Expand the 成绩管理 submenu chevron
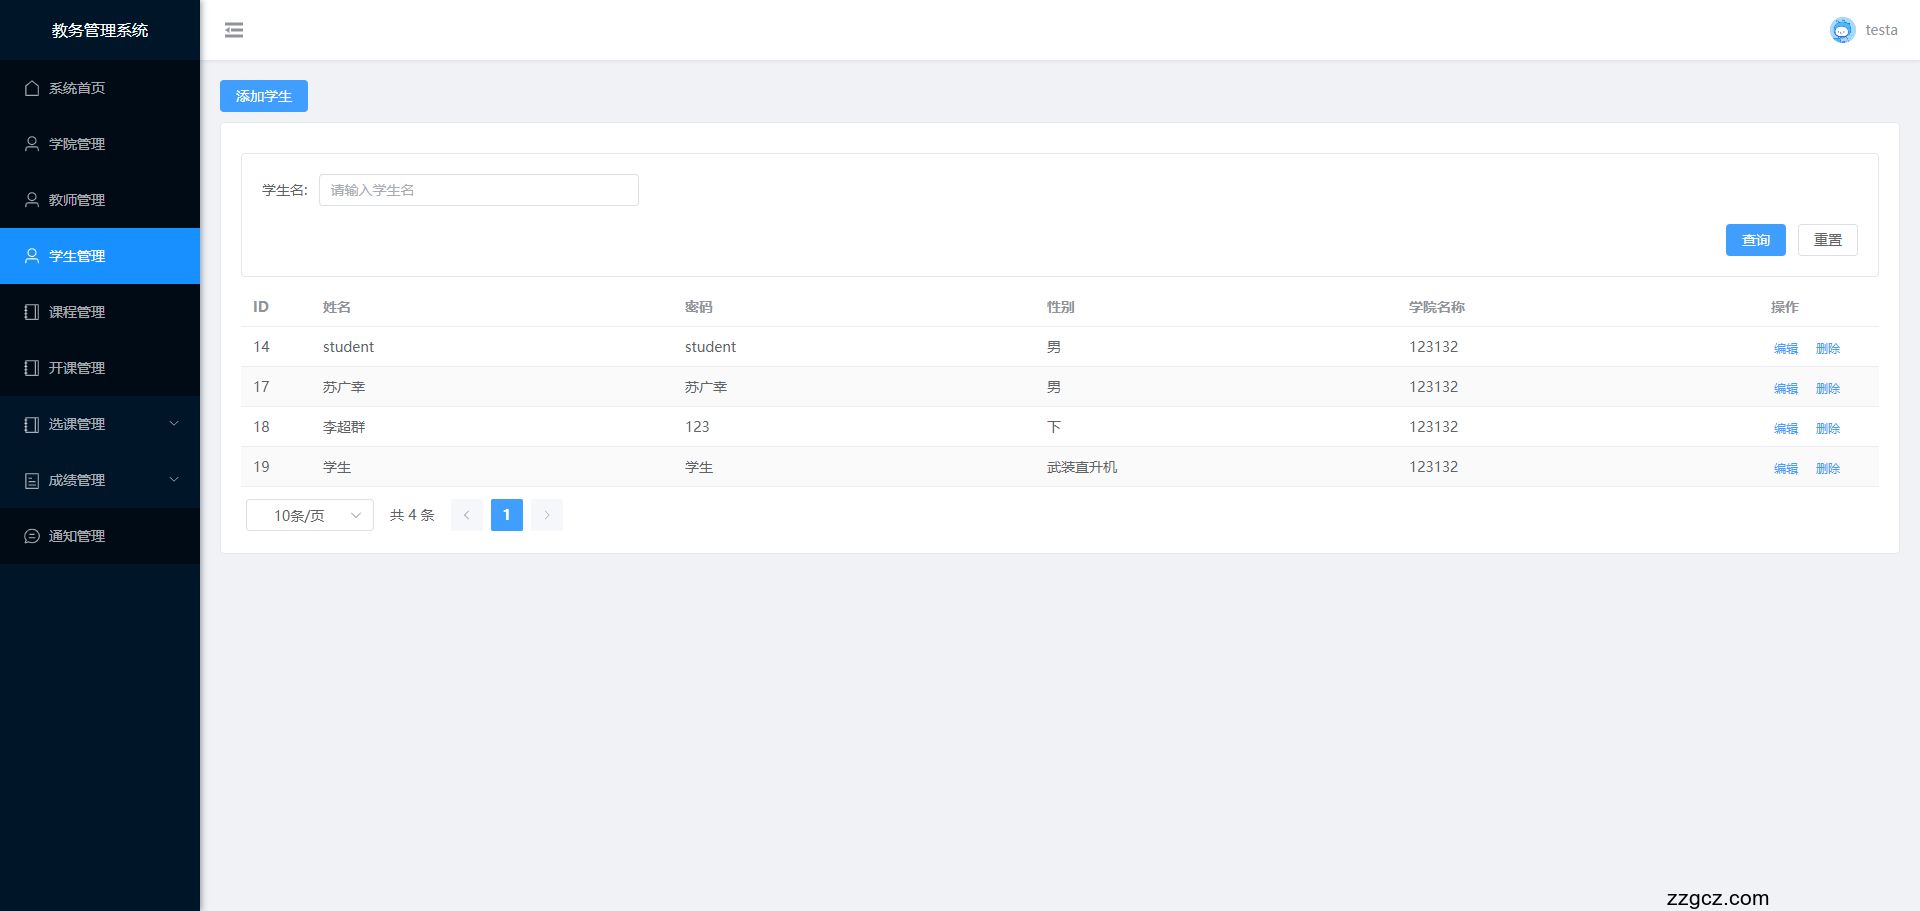This screenshot has width=1920, height=911. coord(174,480)
